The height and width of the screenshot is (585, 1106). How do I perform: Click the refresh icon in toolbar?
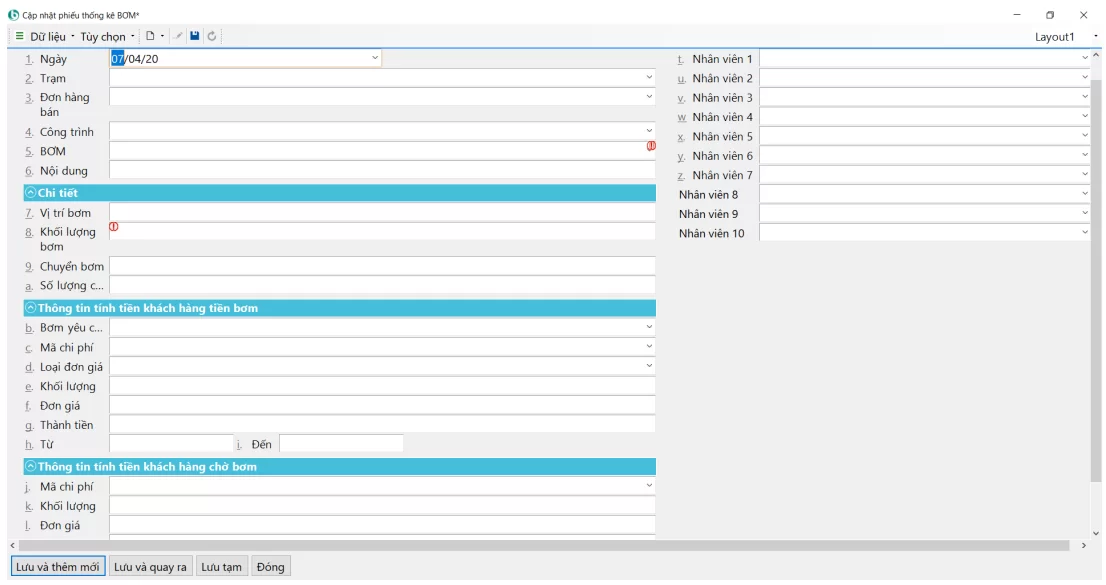tap(212, 36)
